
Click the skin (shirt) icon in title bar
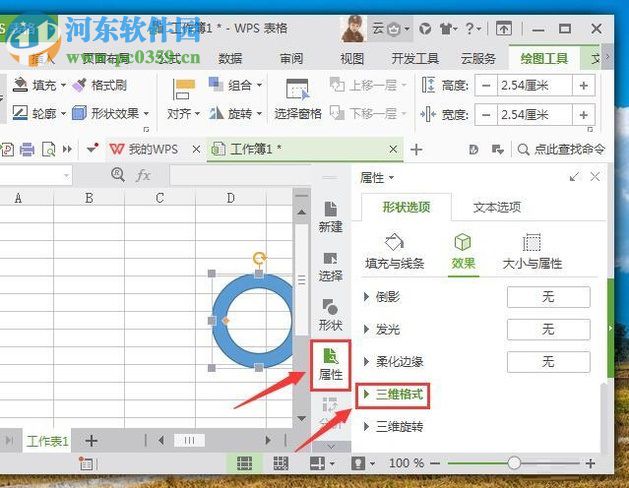tap(448, 29)
